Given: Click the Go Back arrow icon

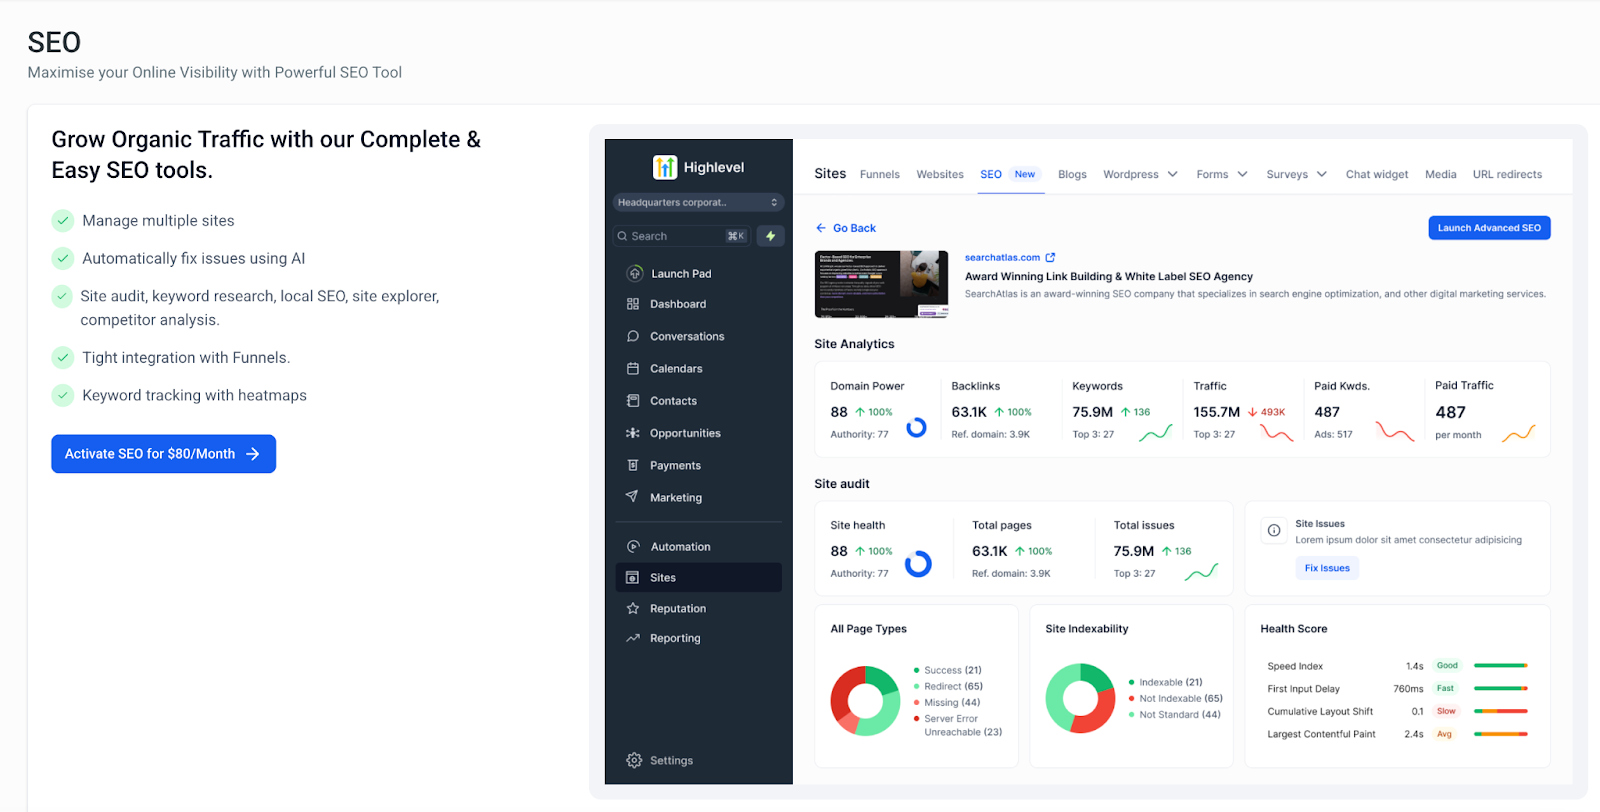Looking at the screenshot, I should 821,228.
